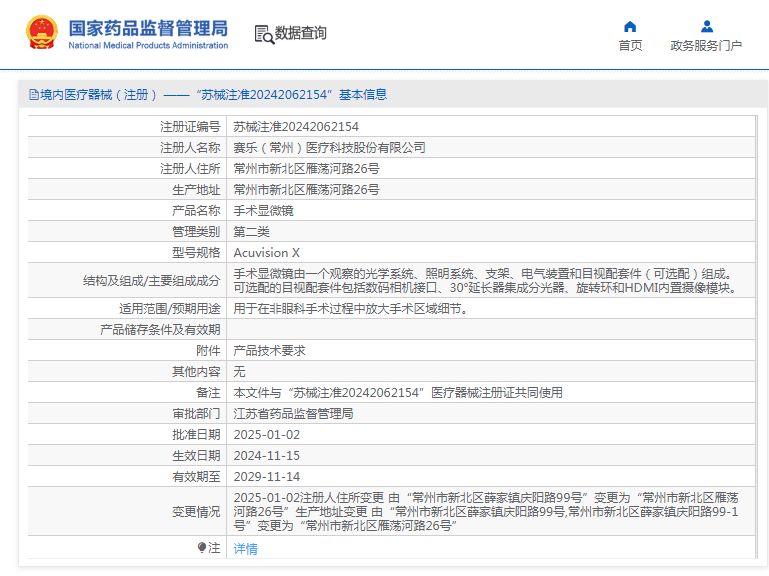Select product name 手术显微镜
Image resolution: width=769 pixels, height=576 pixels.
(263, 210)
